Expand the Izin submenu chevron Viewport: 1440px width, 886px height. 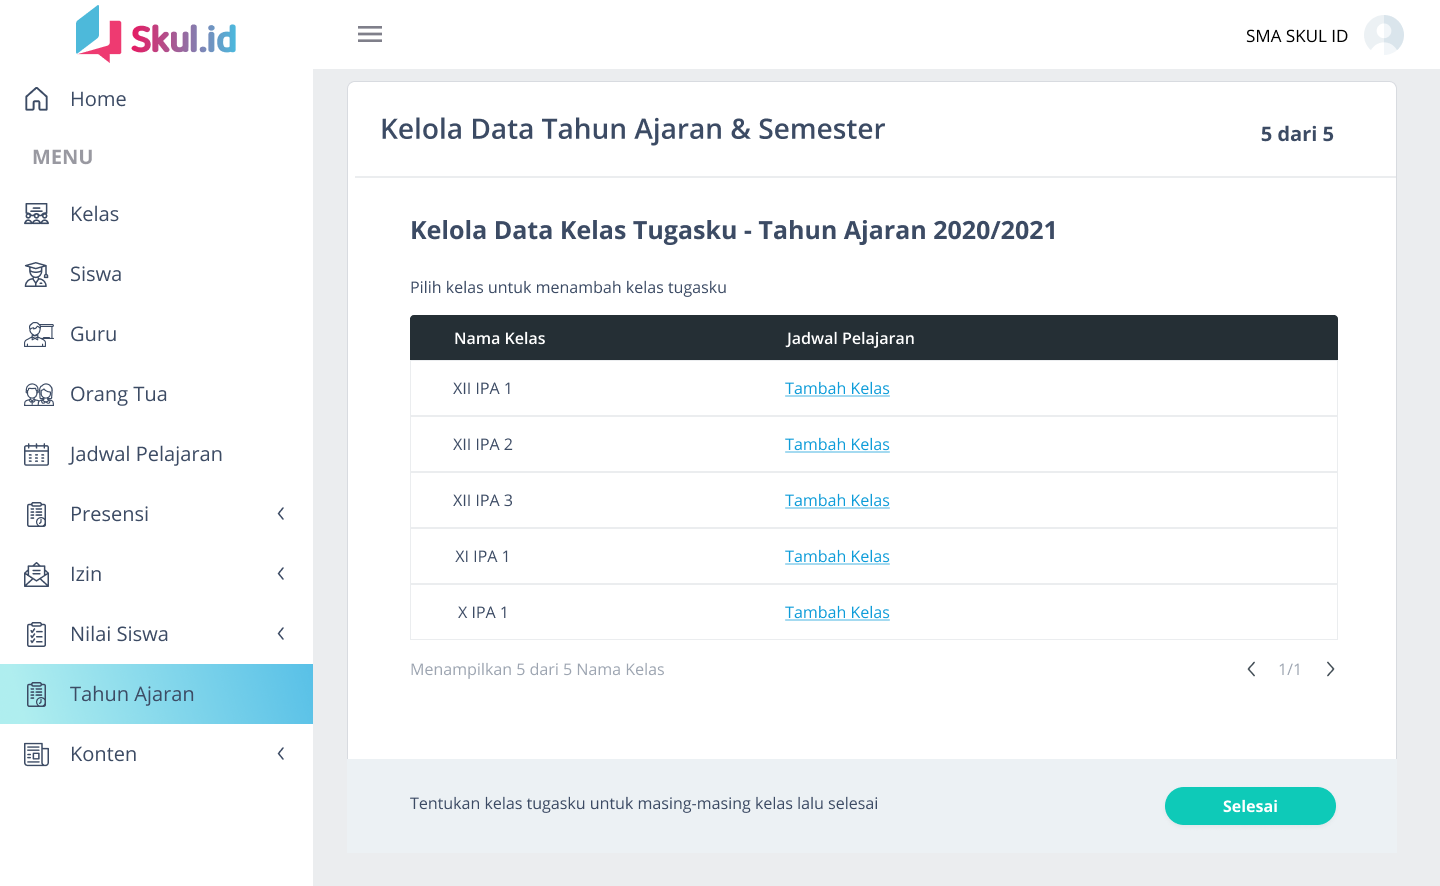(281, 574)
